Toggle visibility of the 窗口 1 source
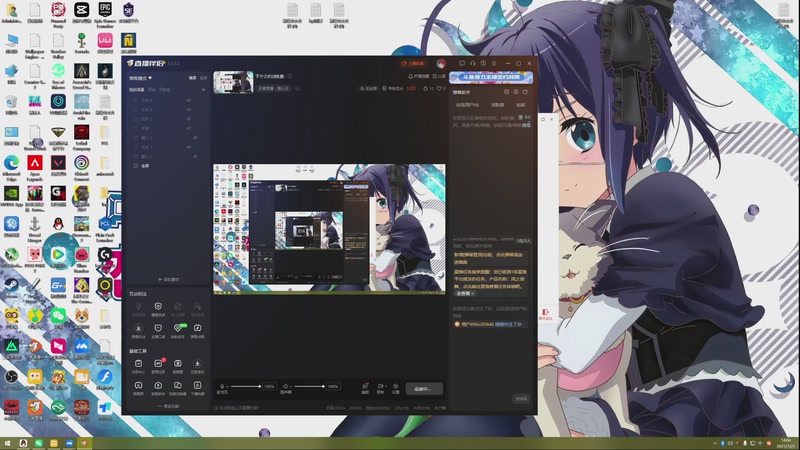Screen dimensions: 800x450 coord(195,157)
